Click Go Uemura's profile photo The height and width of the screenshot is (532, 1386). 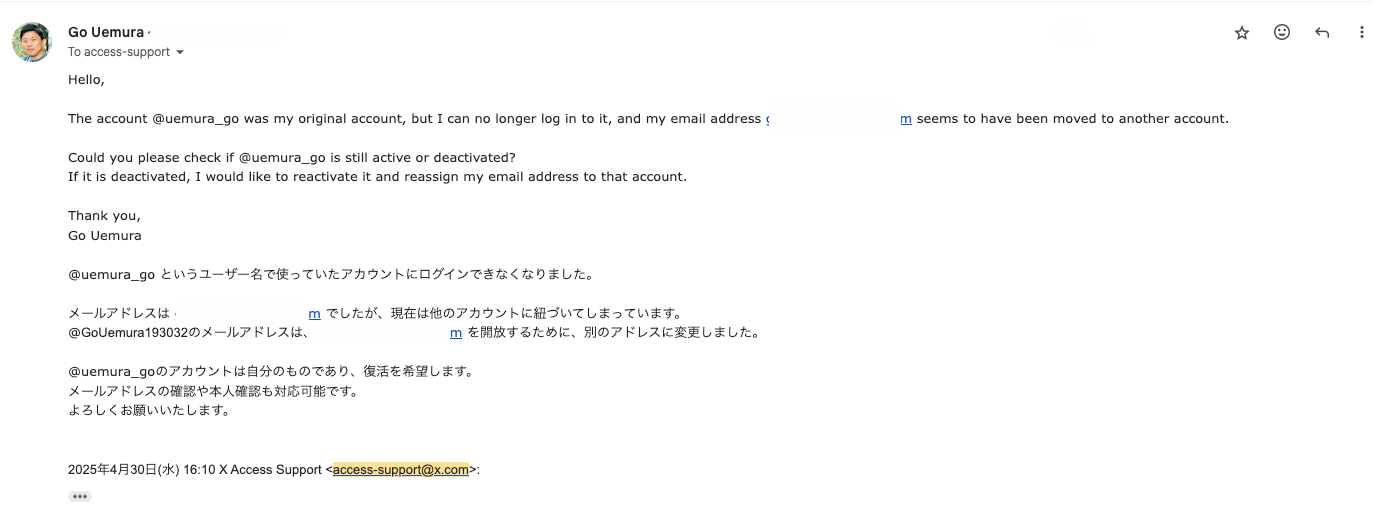point(31,42)
